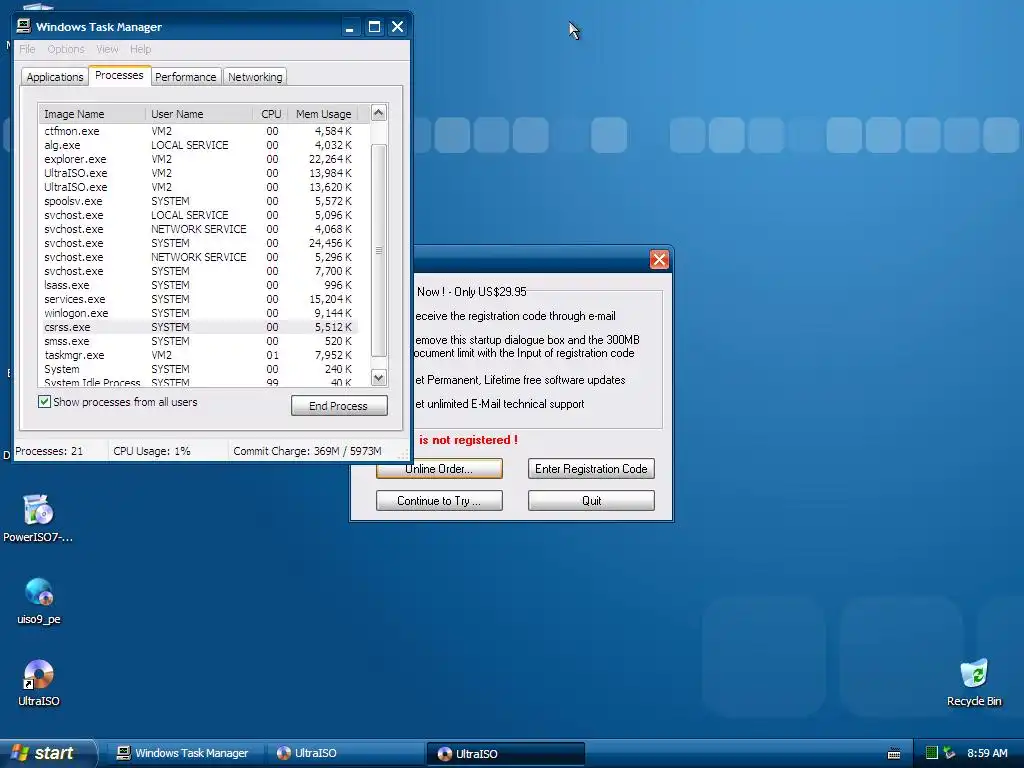The height and width of the screenshot is (768, 1024).
Task: Select the explorer.exe process row
Action: (x=198, y=159)
